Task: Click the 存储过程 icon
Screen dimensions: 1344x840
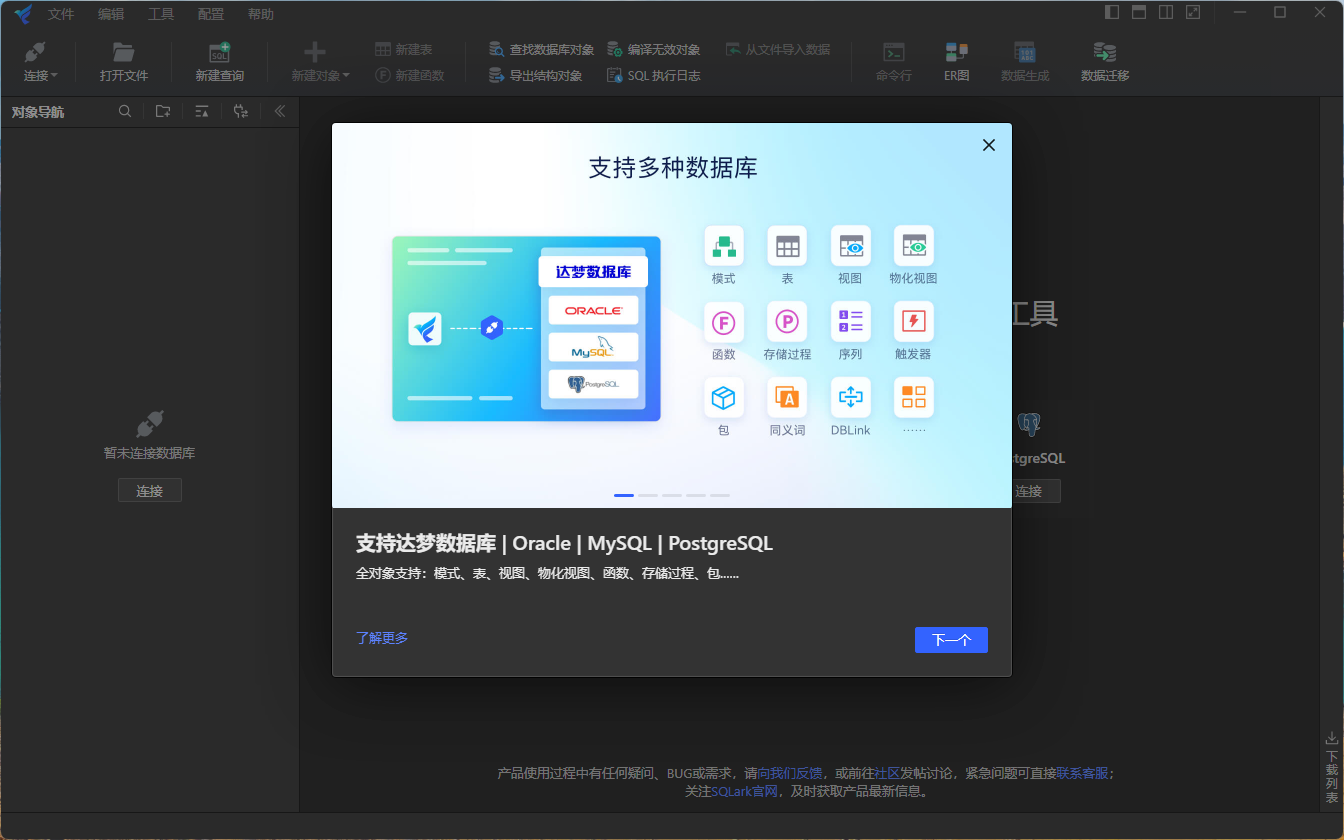Action: click(x=787, y=322)
